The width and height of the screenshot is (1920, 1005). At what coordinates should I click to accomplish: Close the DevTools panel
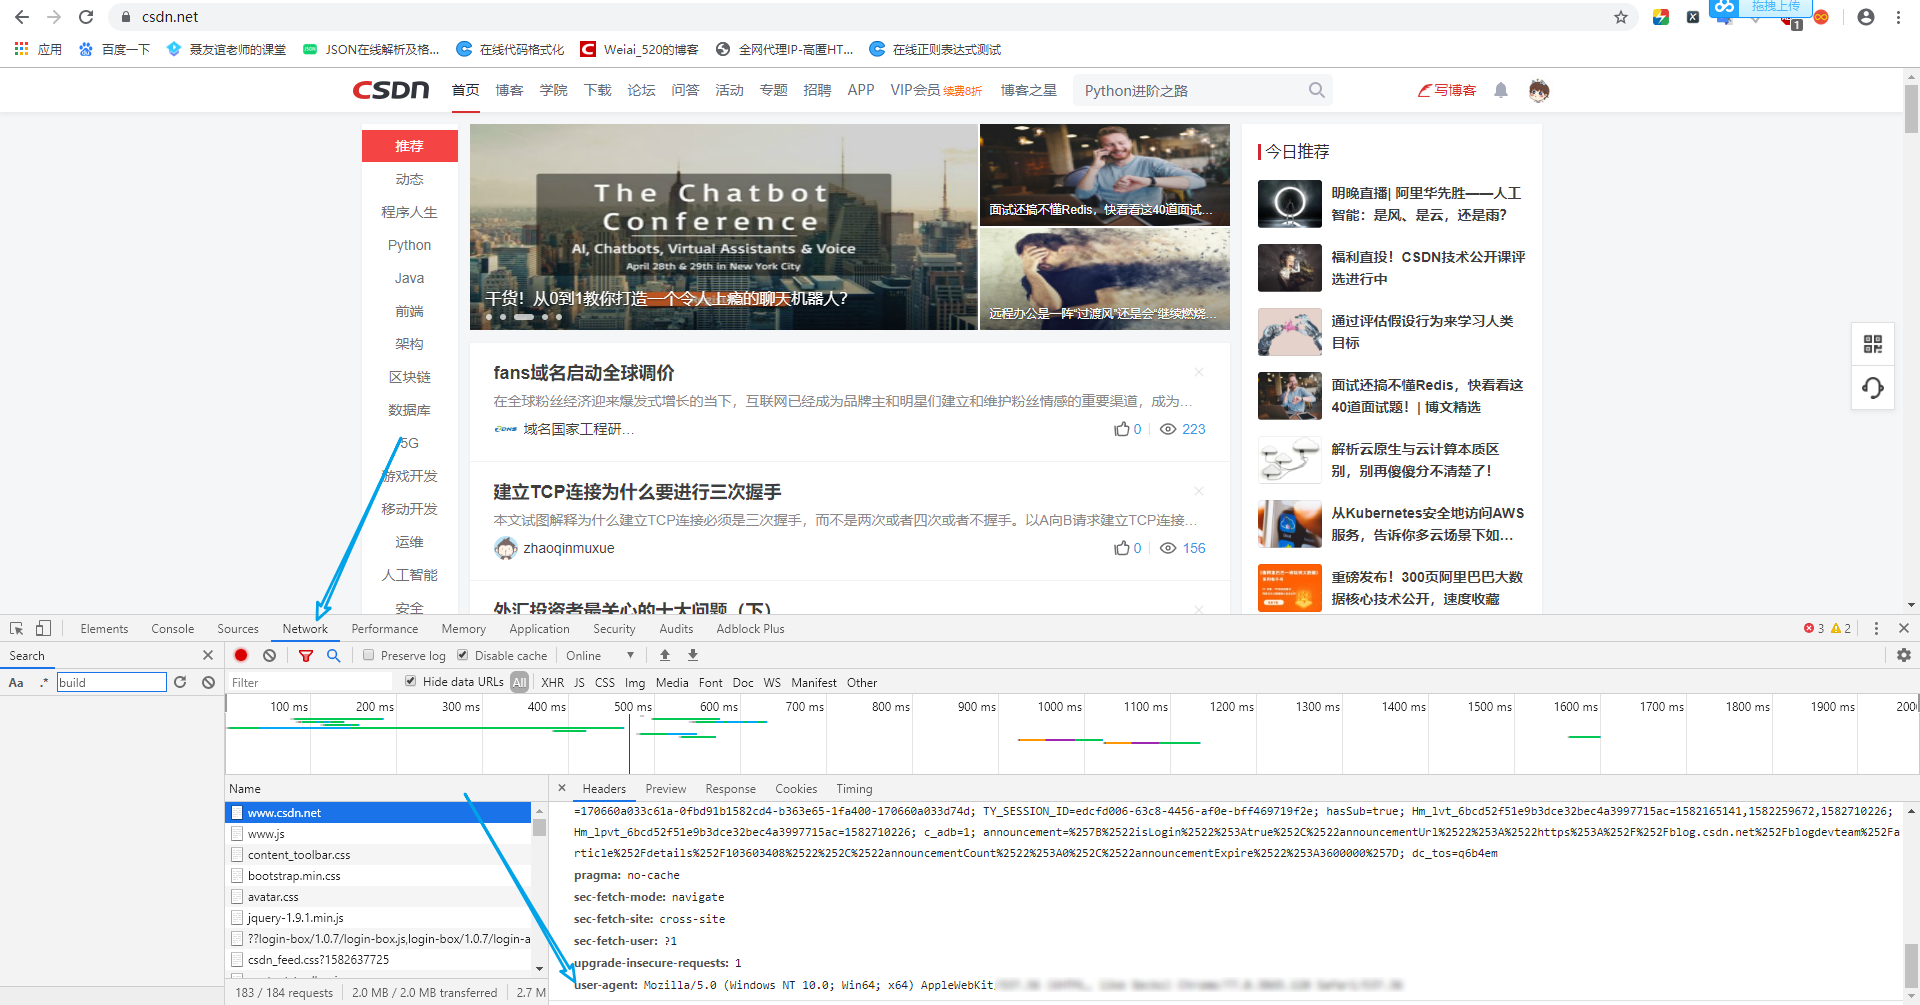[x=1904, y=628]
